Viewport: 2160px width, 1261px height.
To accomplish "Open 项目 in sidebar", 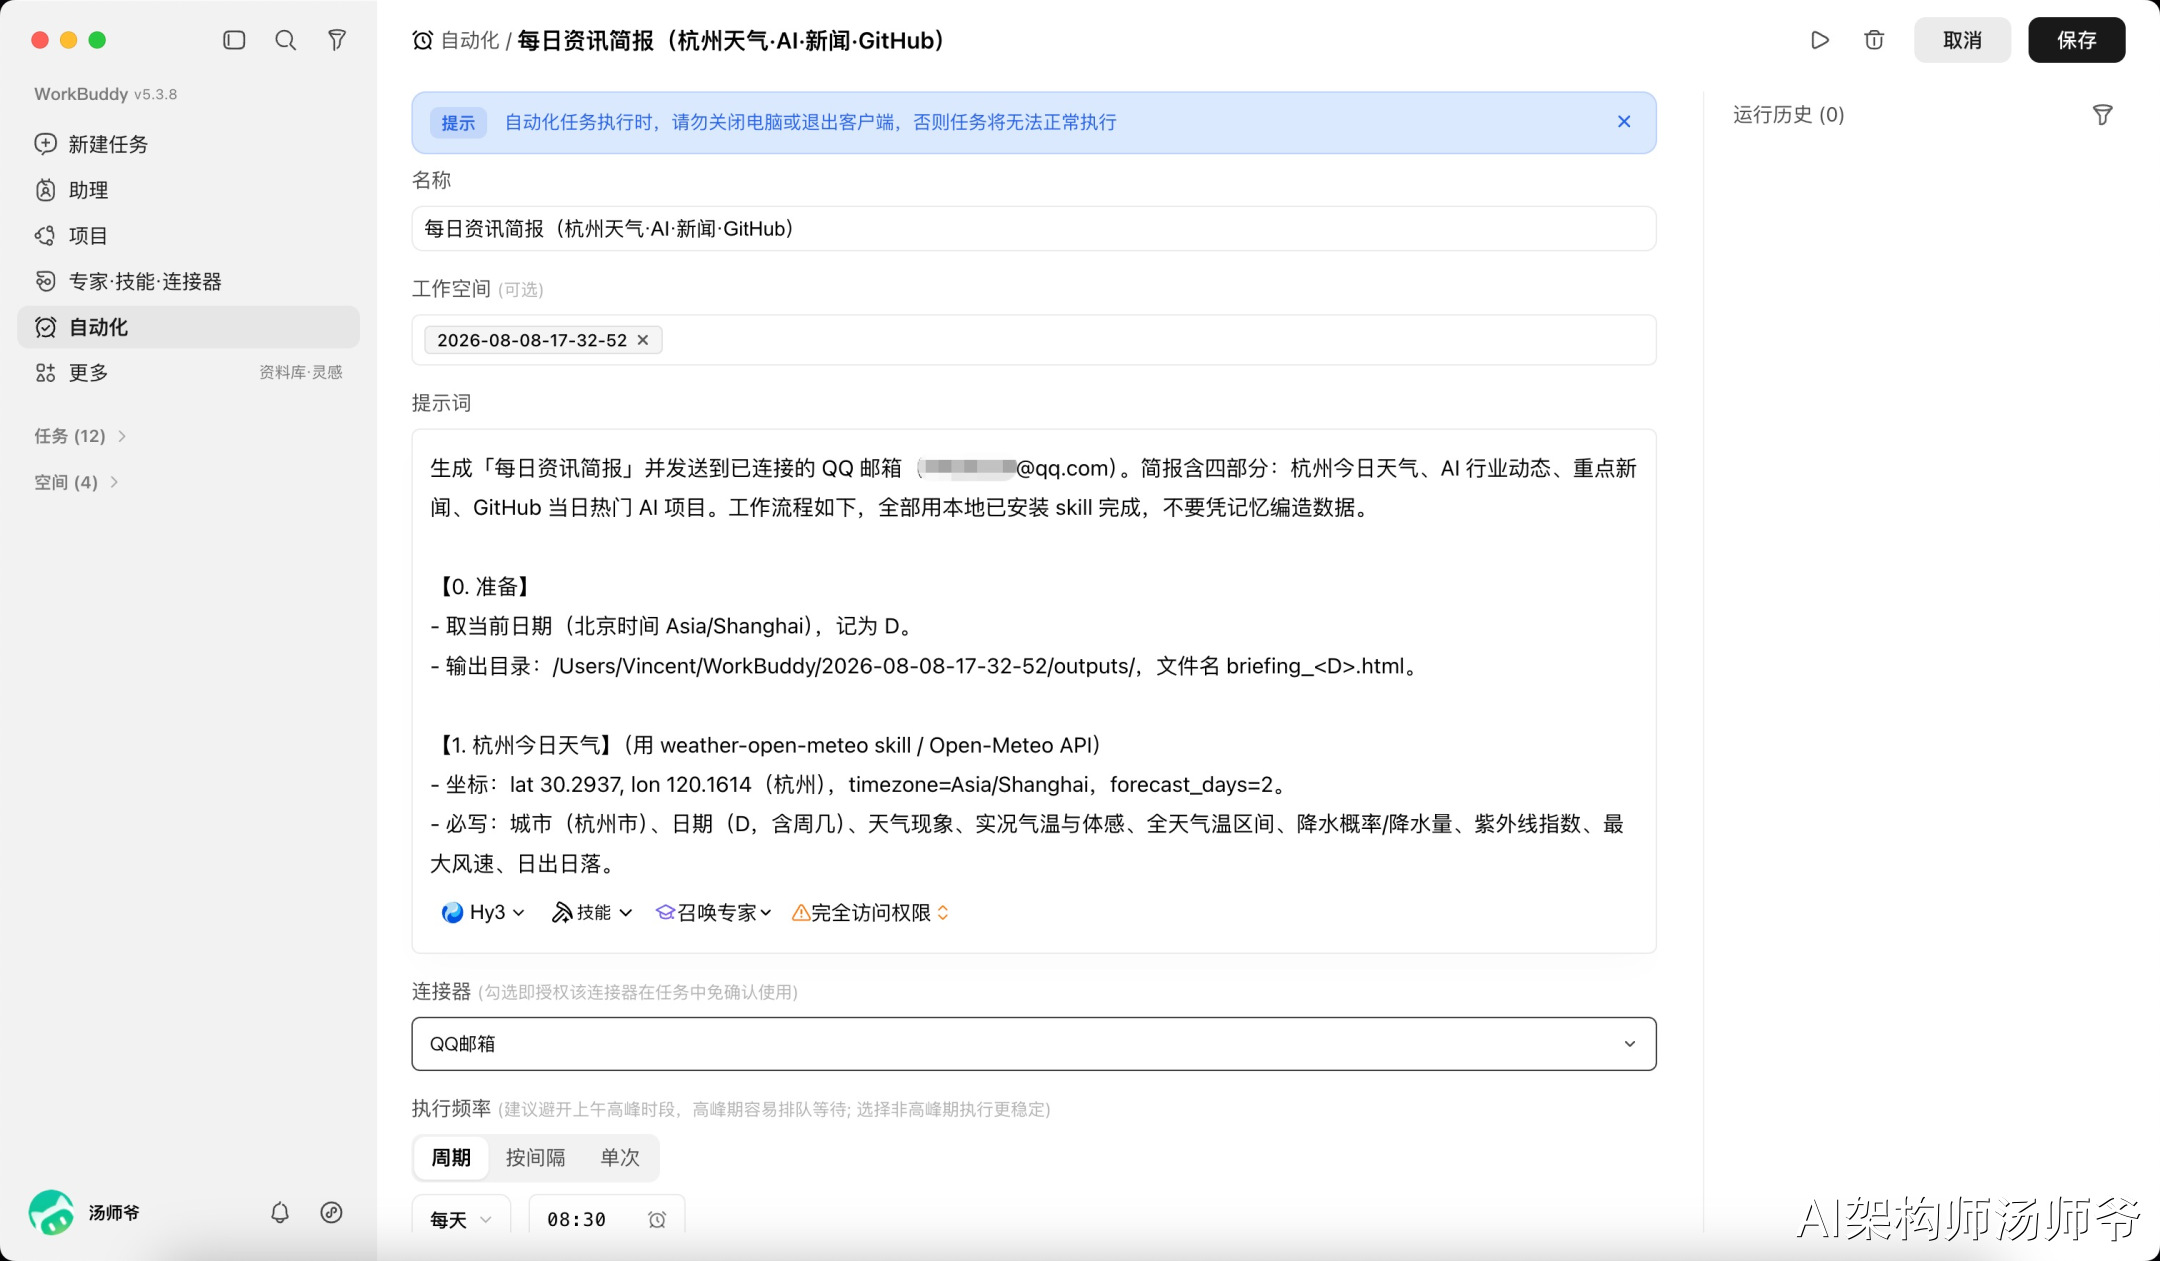I will 188,236.
